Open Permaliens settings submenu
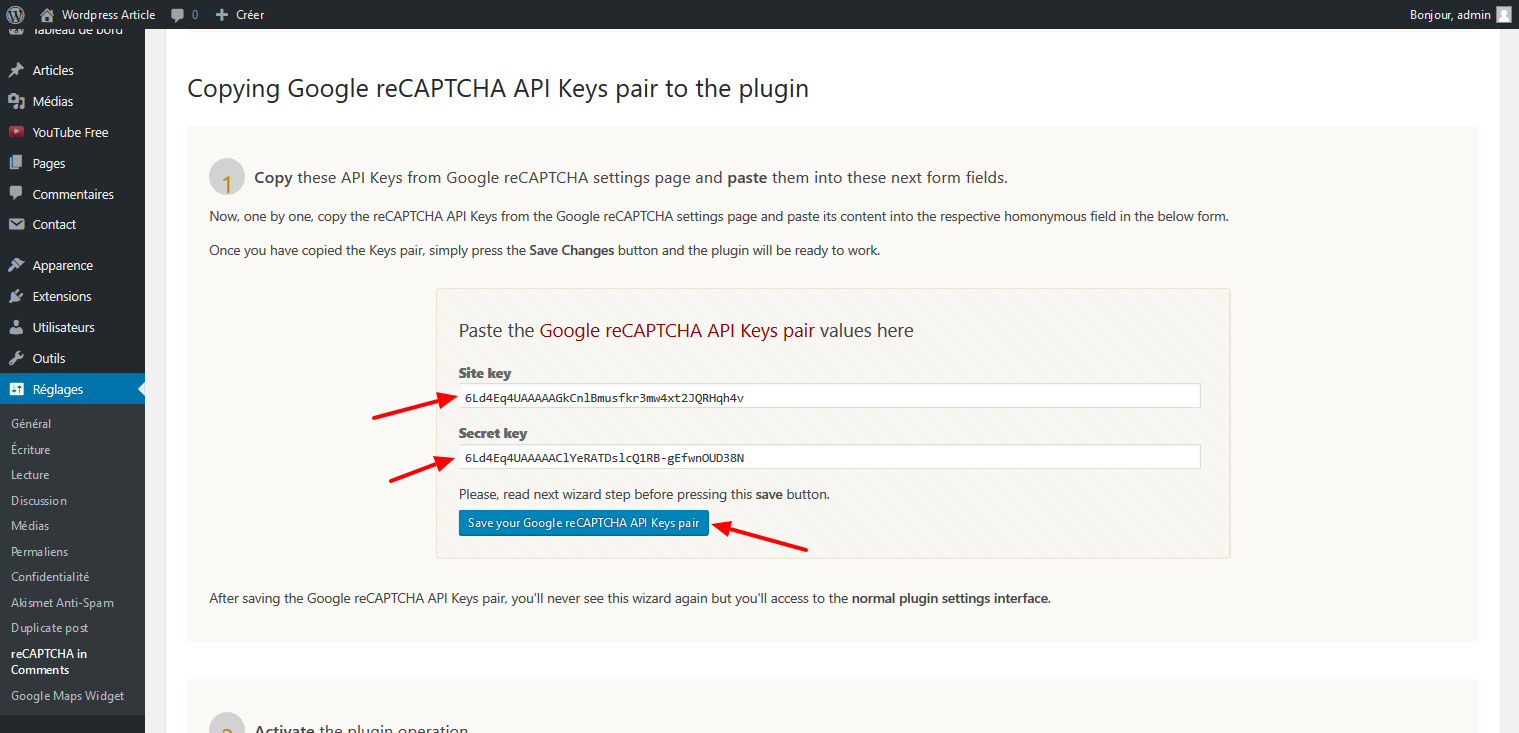 pos(40,552)
